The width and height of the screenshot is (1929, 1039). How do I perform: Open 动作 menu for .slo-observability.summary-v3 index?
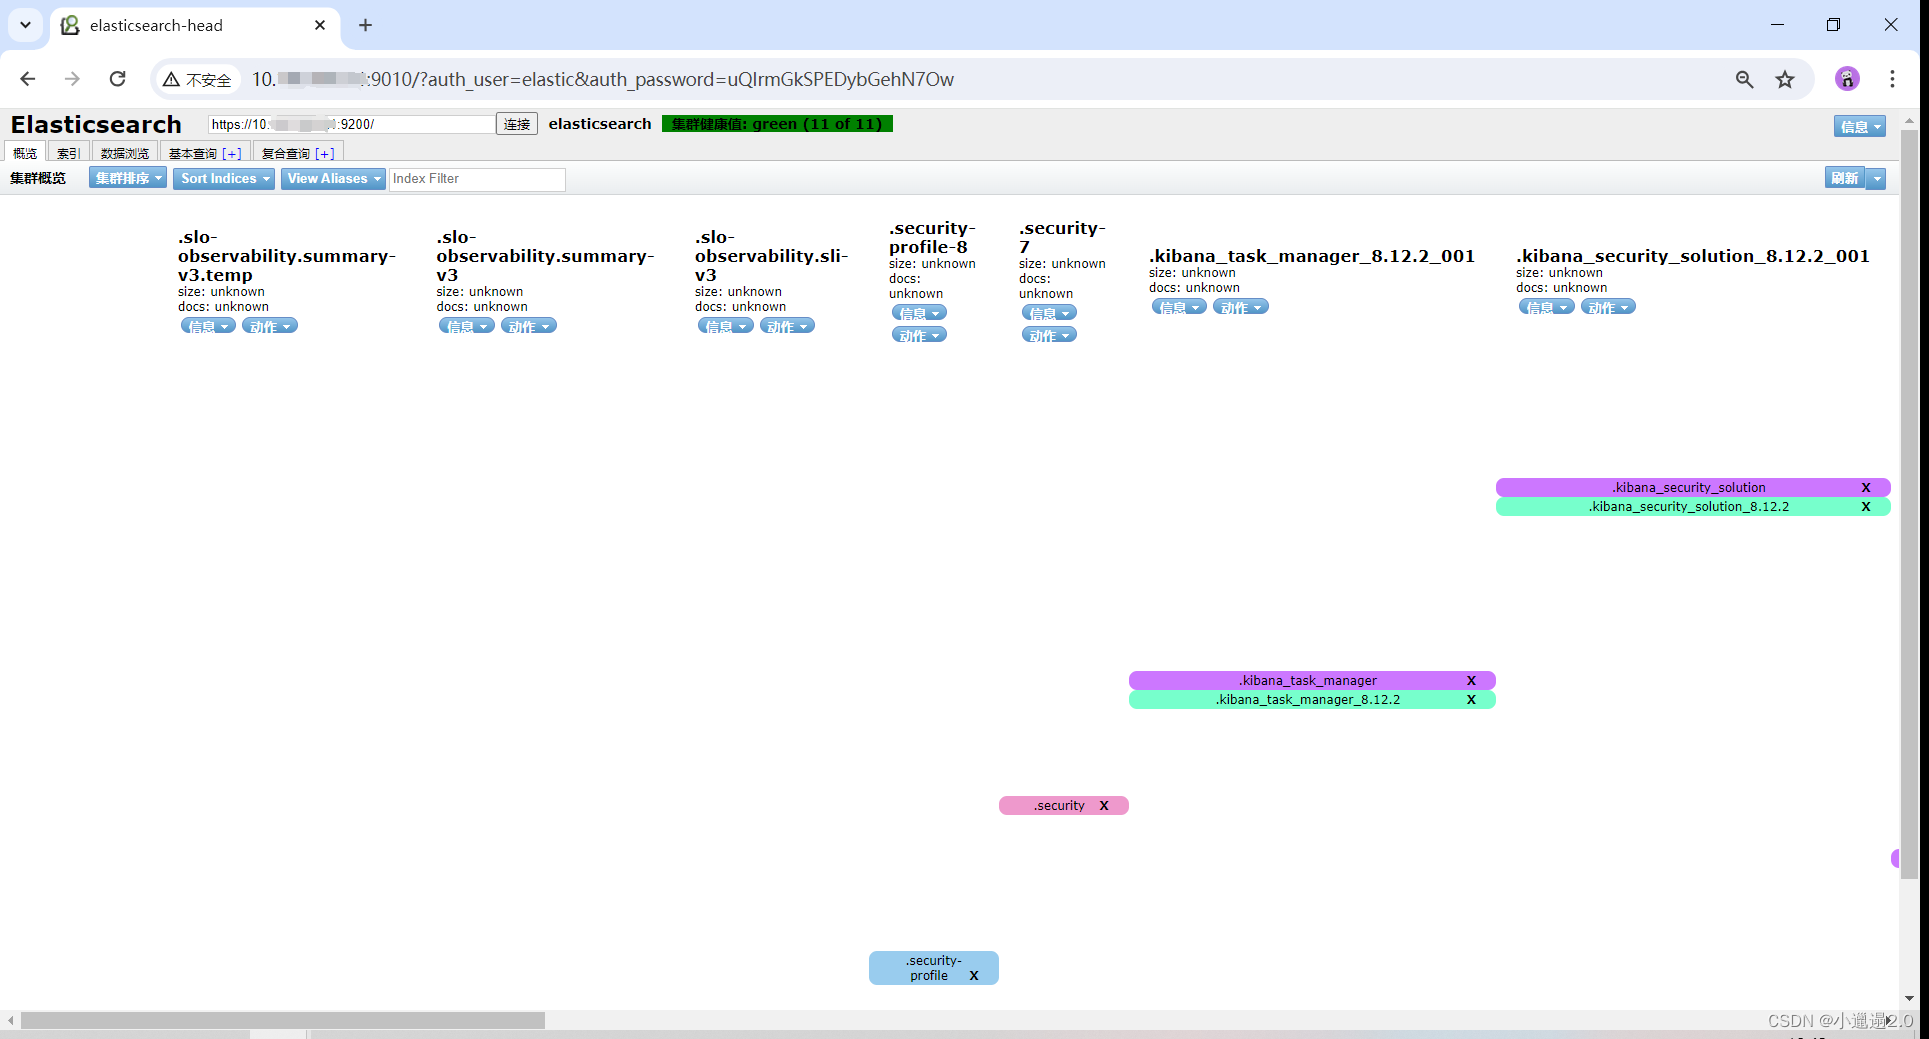[529, 326]
